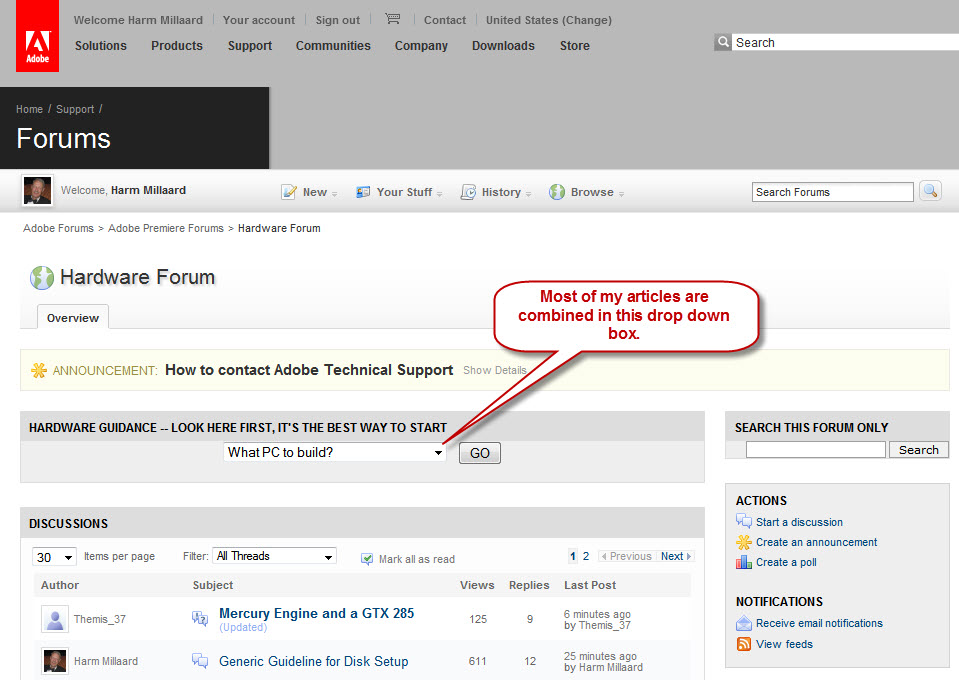Go to Home breadcrumb

pos(29,109)
